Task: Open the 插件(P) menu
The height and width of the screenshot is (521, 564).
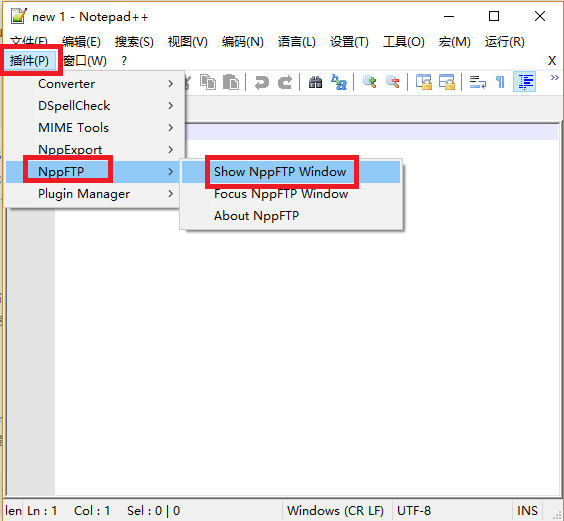Action: coord(29,60)
